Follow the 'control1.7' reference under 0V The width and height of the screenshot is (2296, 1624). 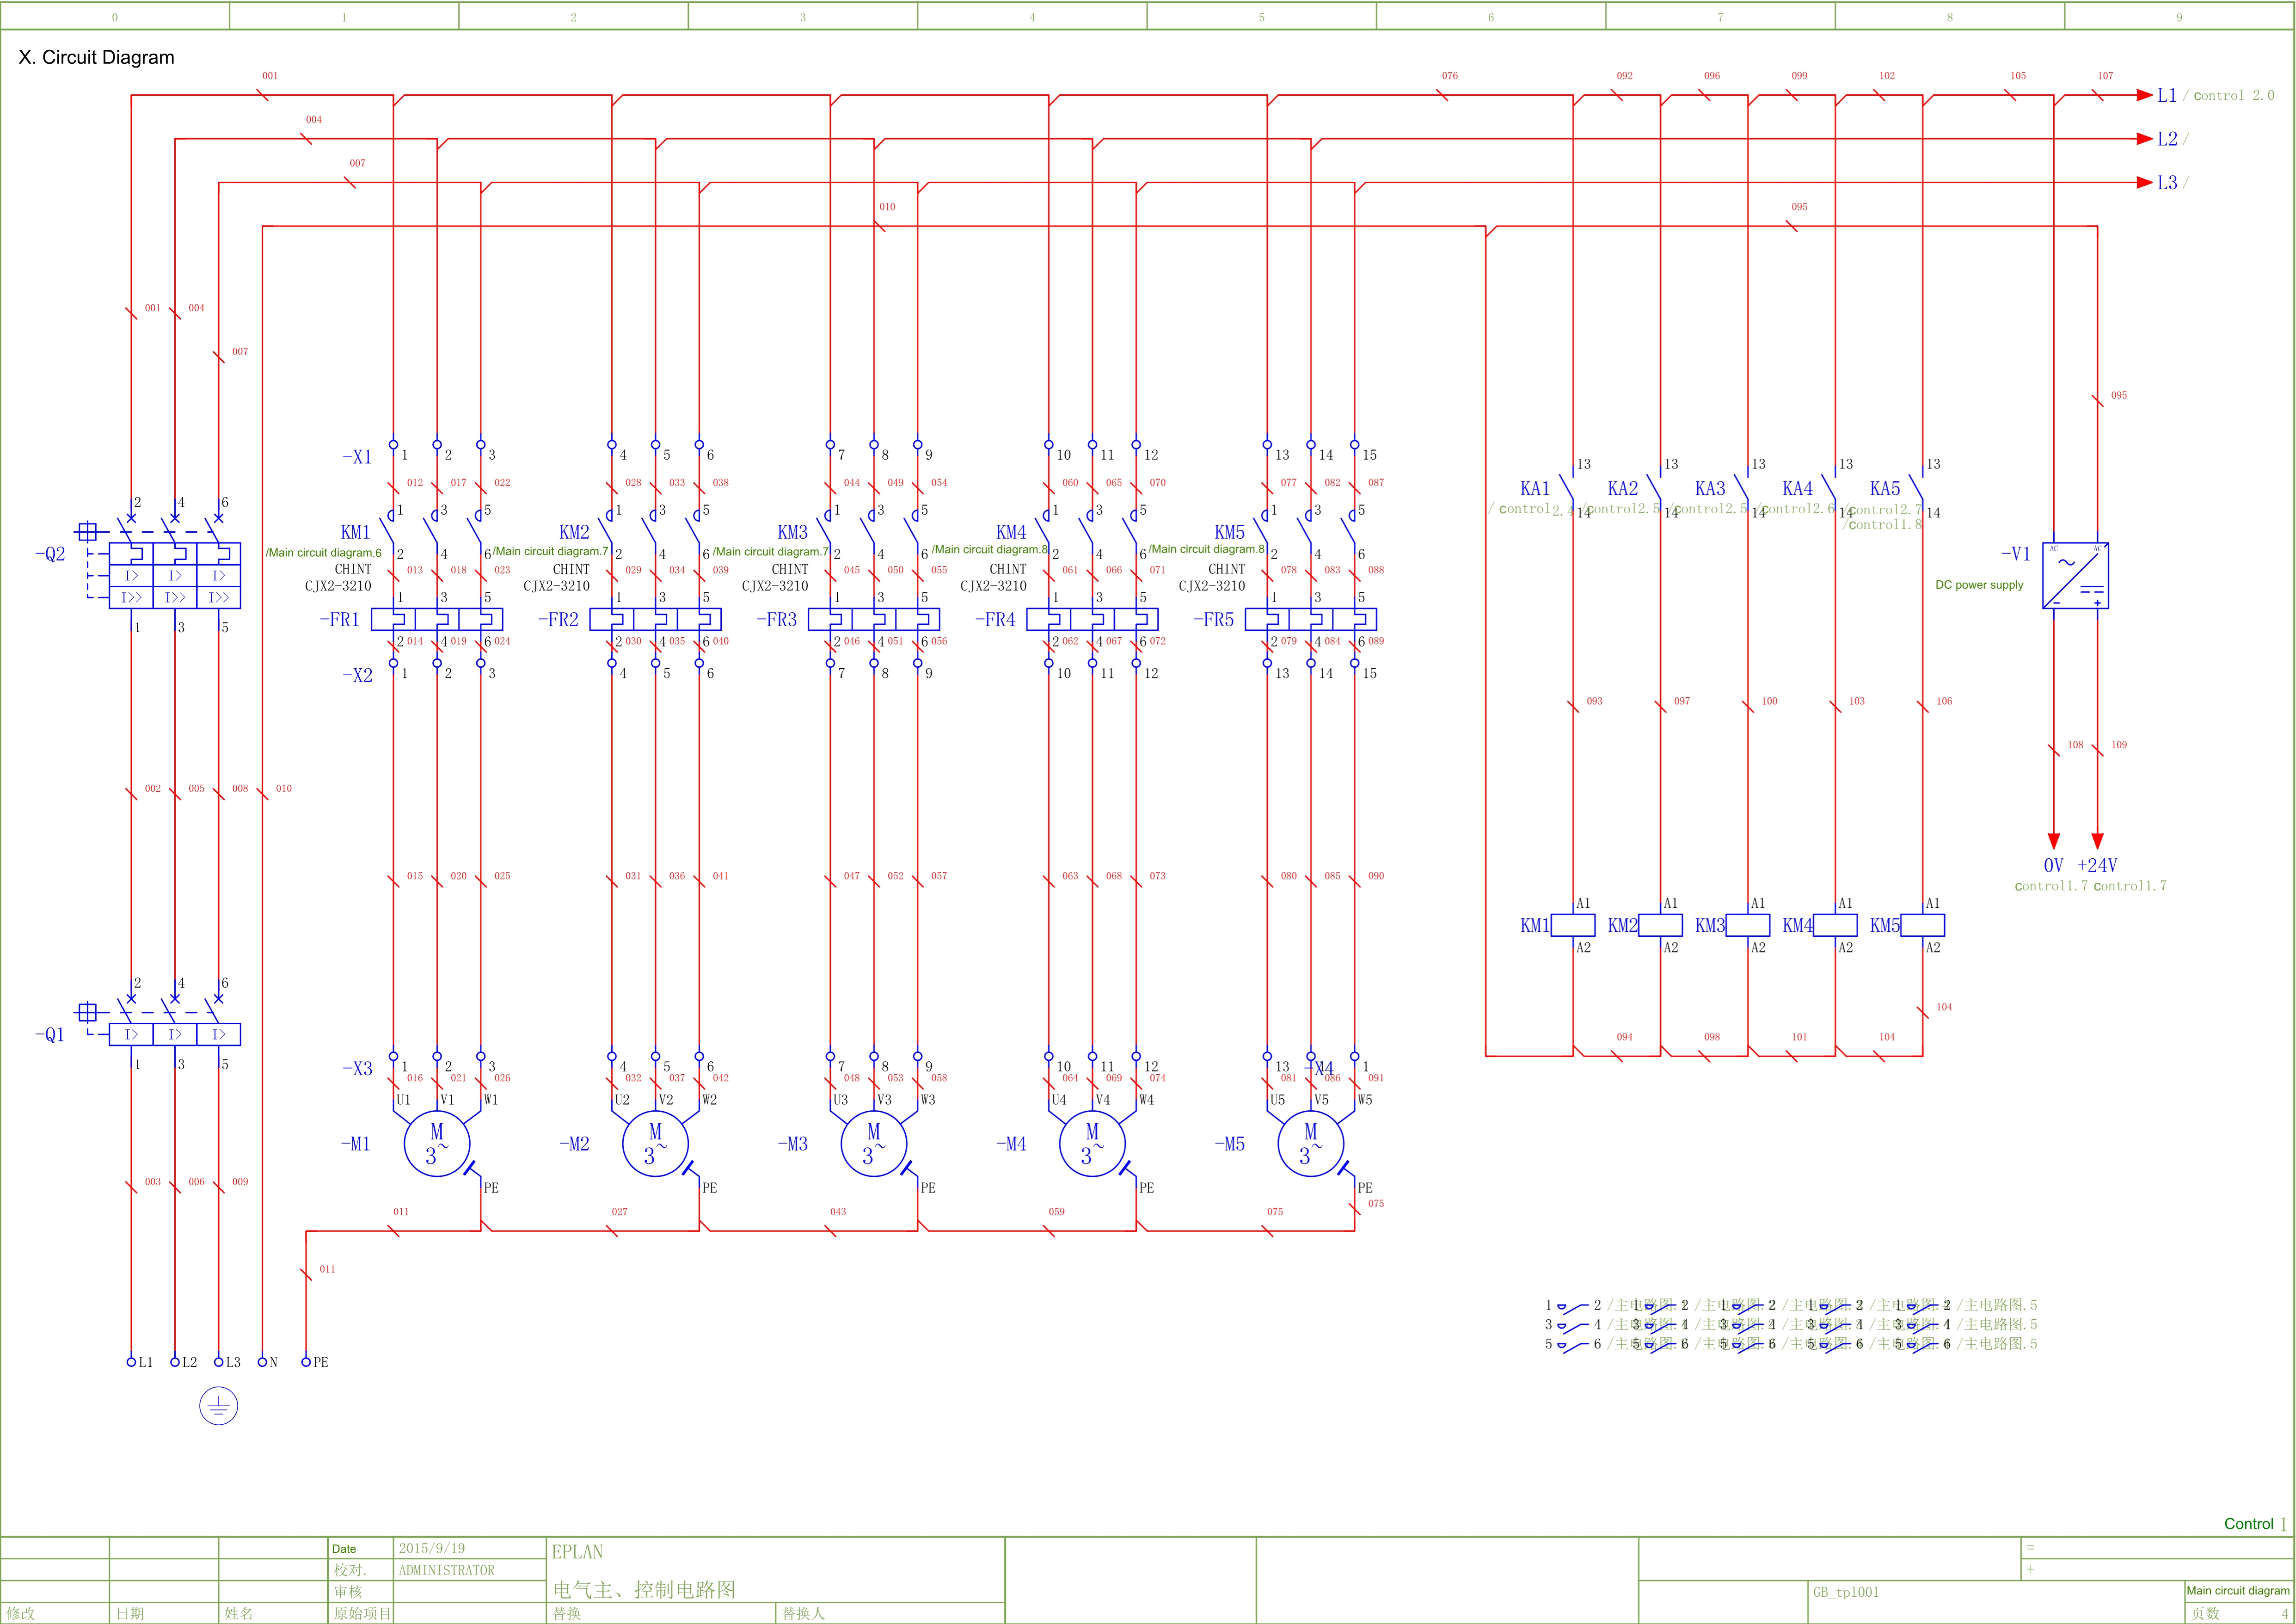click(2051, 886)
